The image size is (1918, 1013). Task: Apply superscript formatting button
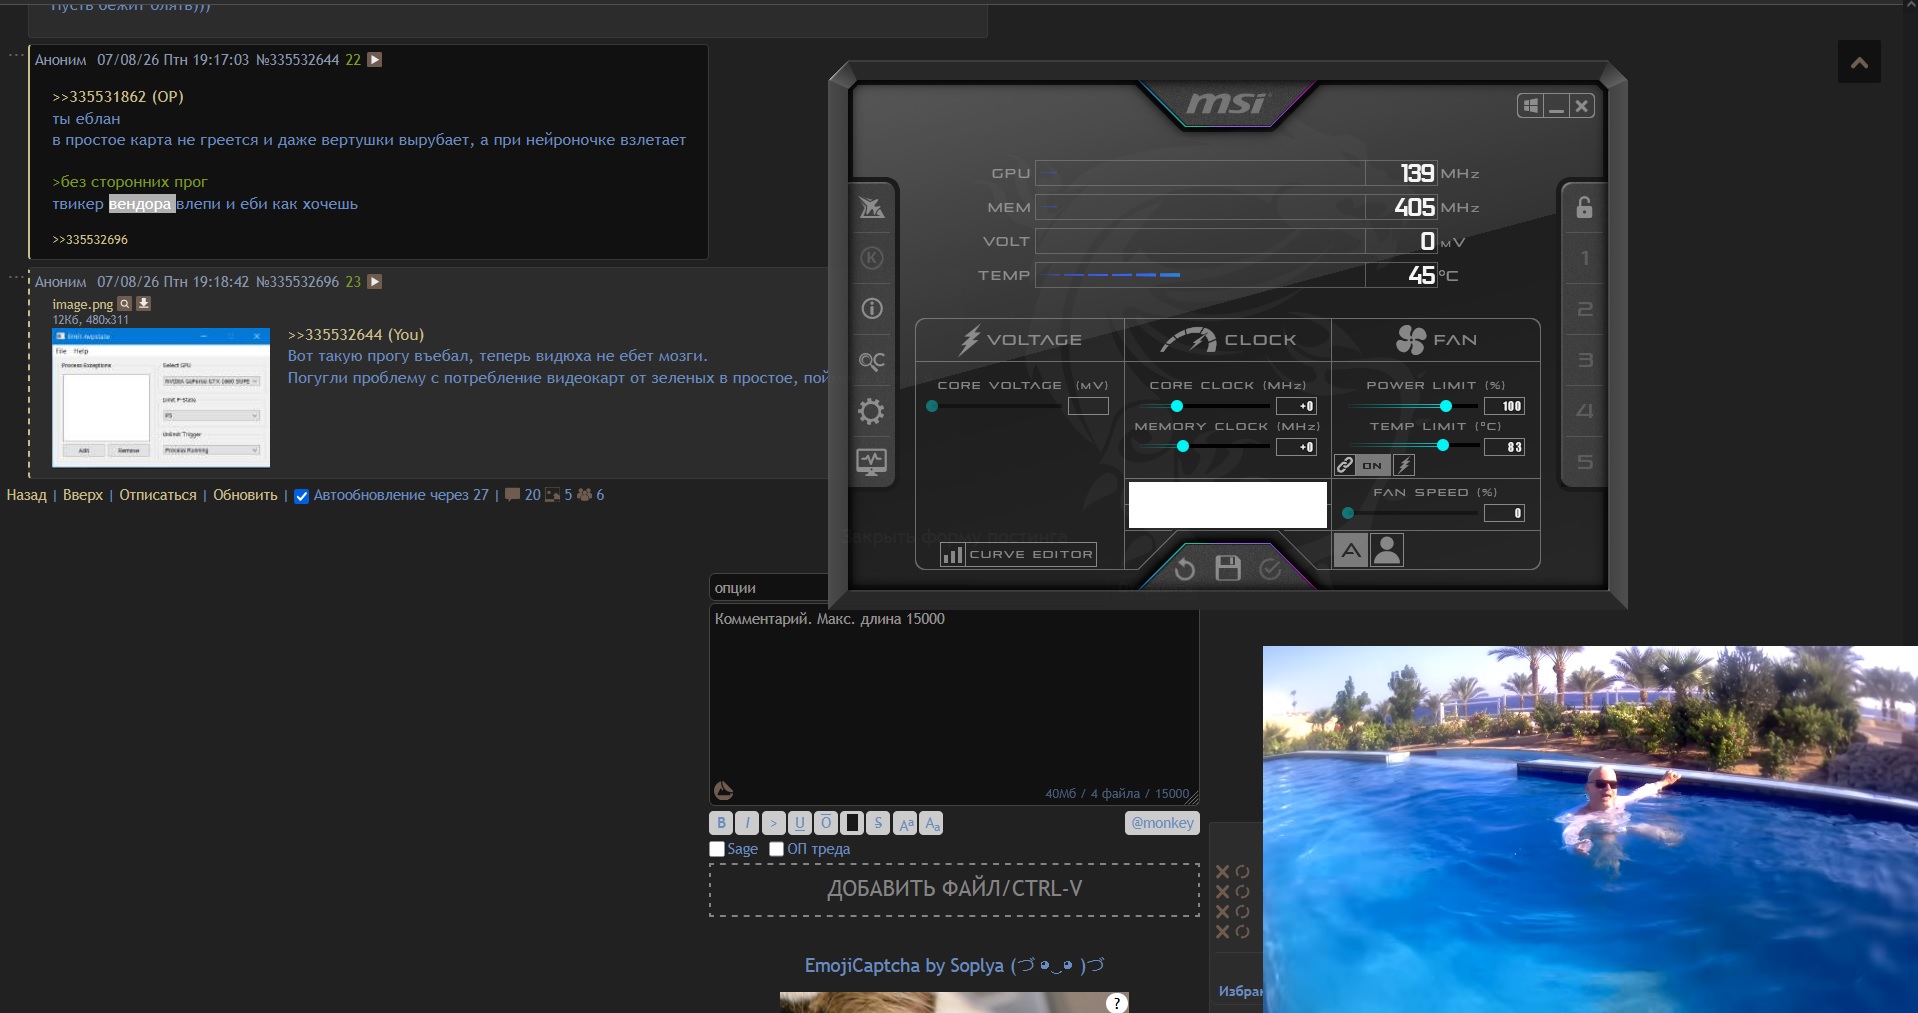(x=905, y=823)
